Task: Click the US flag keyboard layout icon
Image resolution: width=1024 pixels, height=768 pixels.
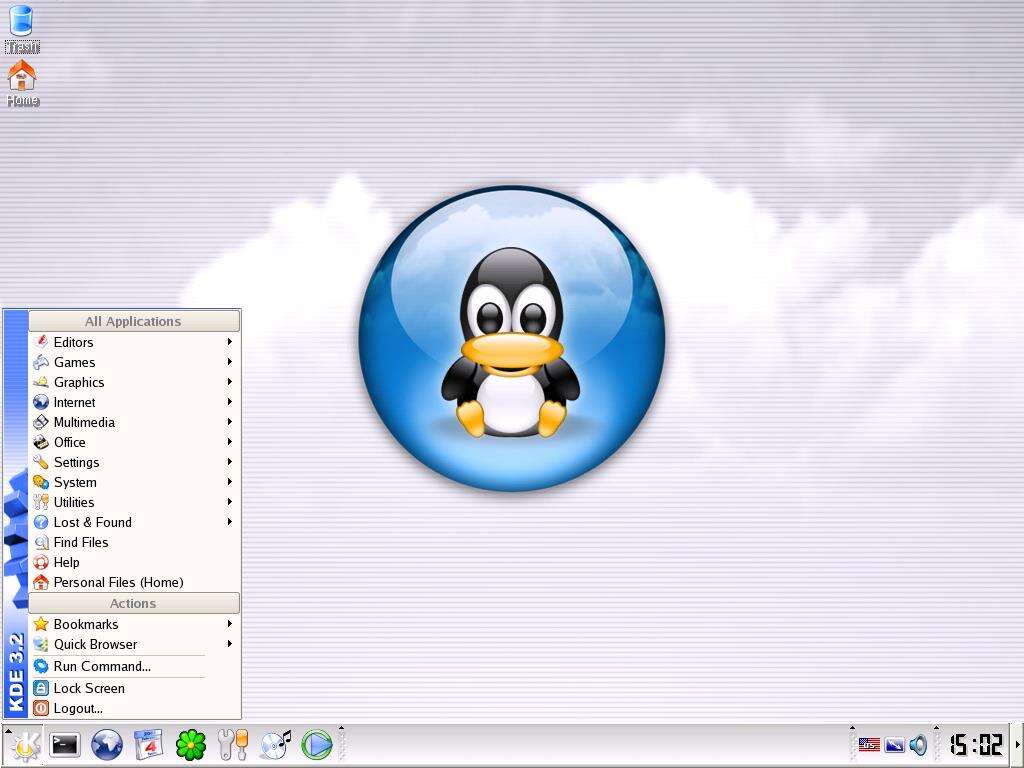Action: coord(869,744)
